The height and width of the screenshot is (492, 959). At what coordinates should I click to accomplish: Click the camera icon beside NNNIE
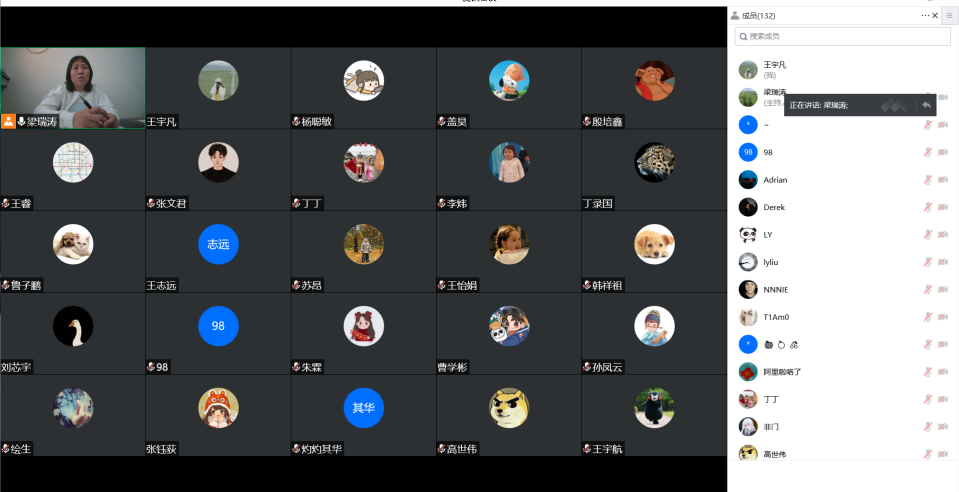[x=942, y=289]
